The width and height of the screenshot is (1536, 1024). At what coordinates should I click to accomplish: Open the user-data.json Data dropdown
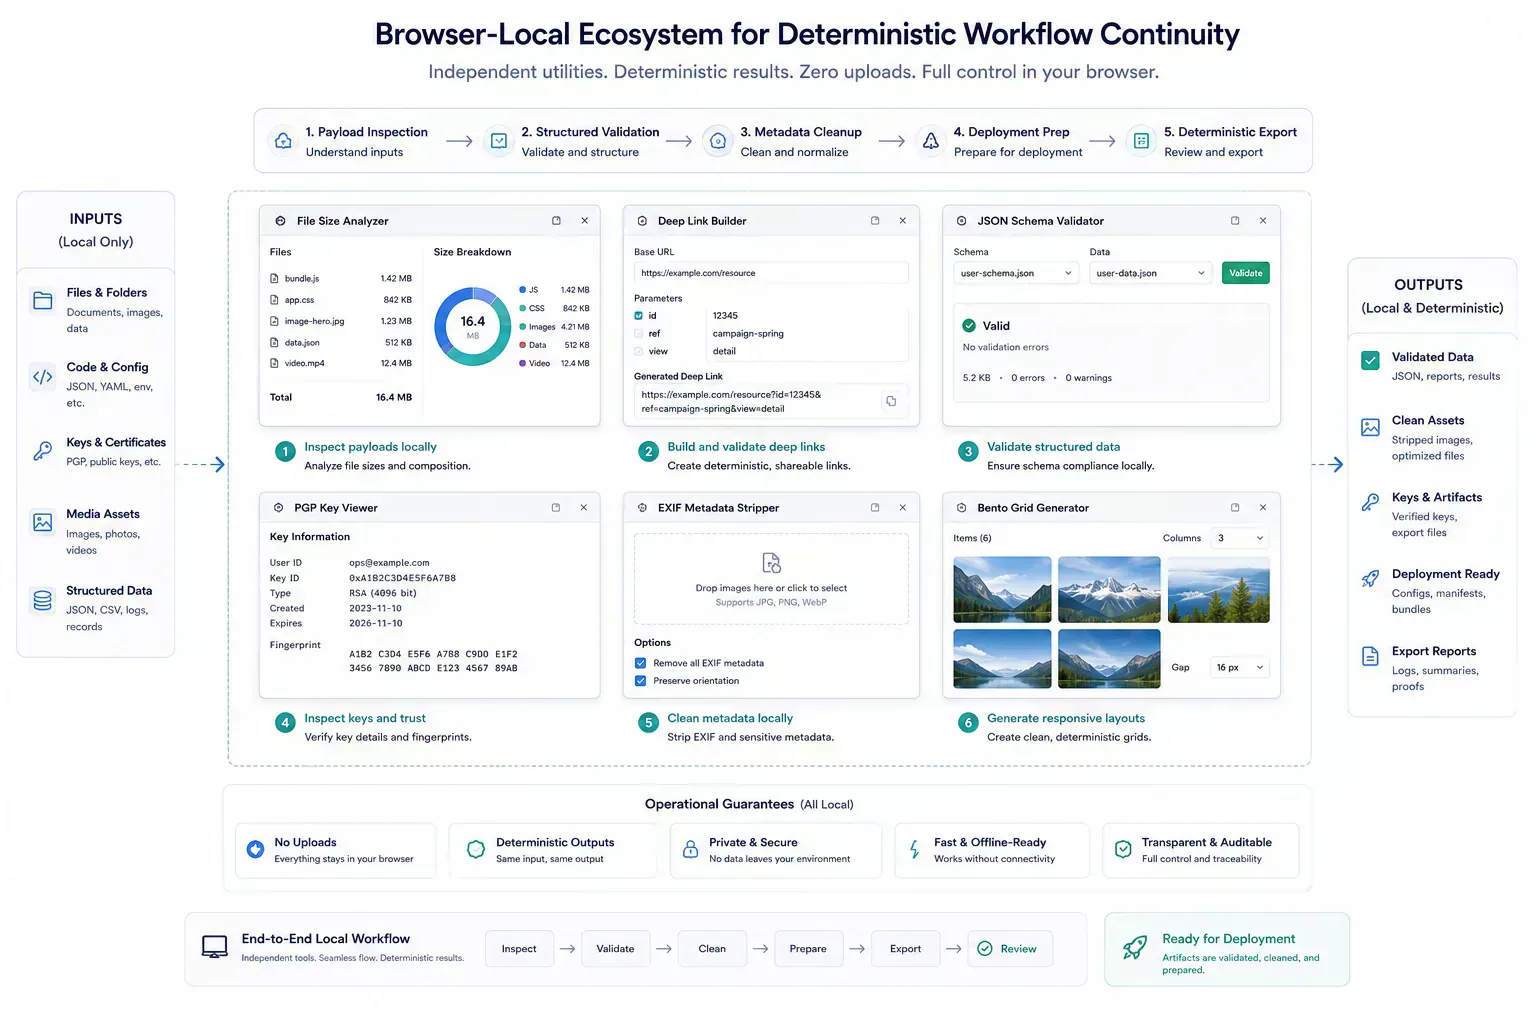point(1151,273)
